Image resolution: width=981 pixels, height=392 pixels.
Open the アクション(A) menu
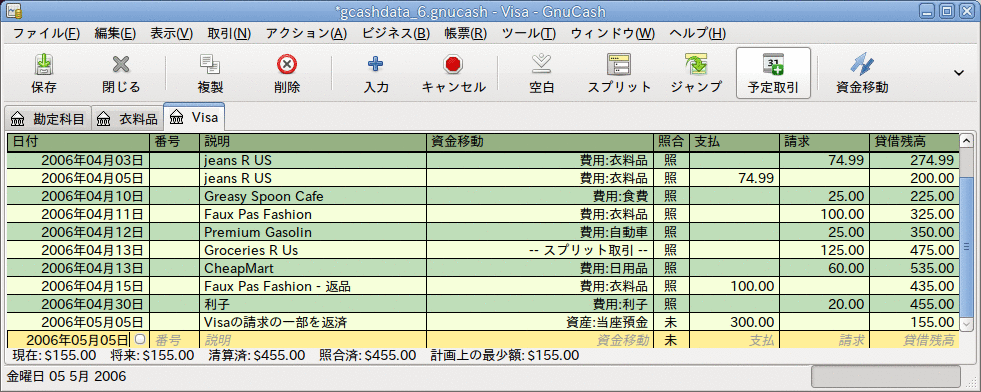(306, 33)
